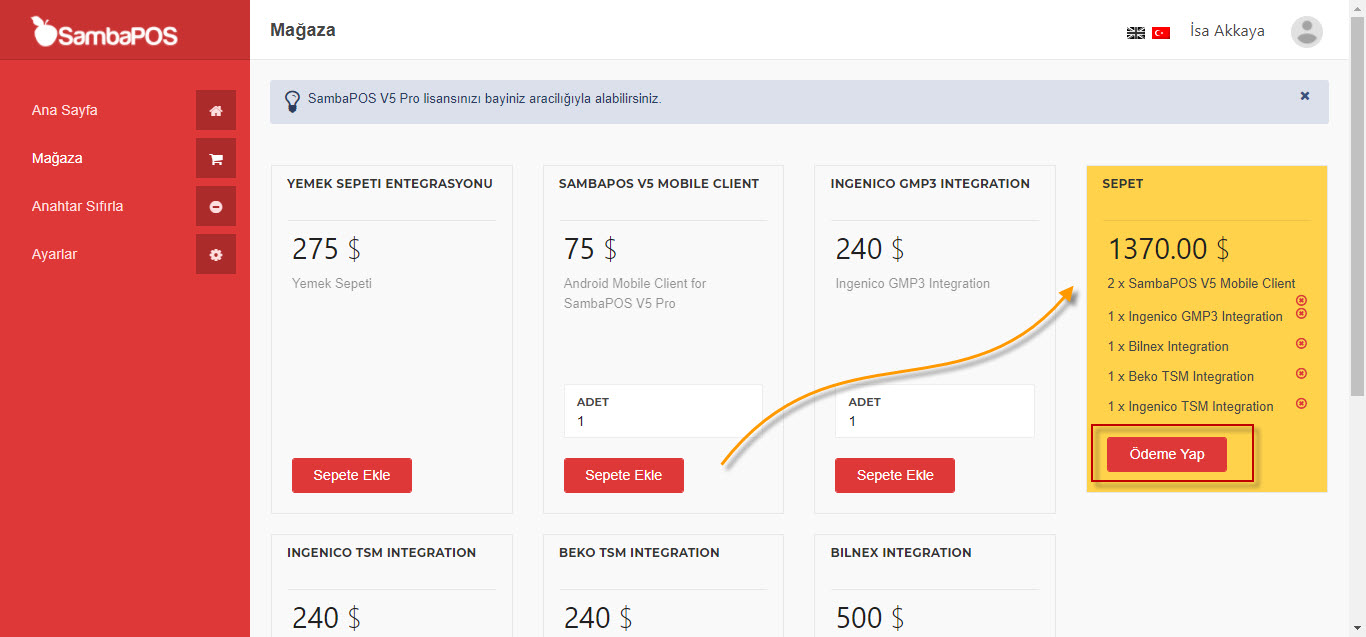The height and width of the screenshot is (637, 1366).
Task: Add SambaPOS V5 Mobile Client to the cart
Action: click(624, 475)
